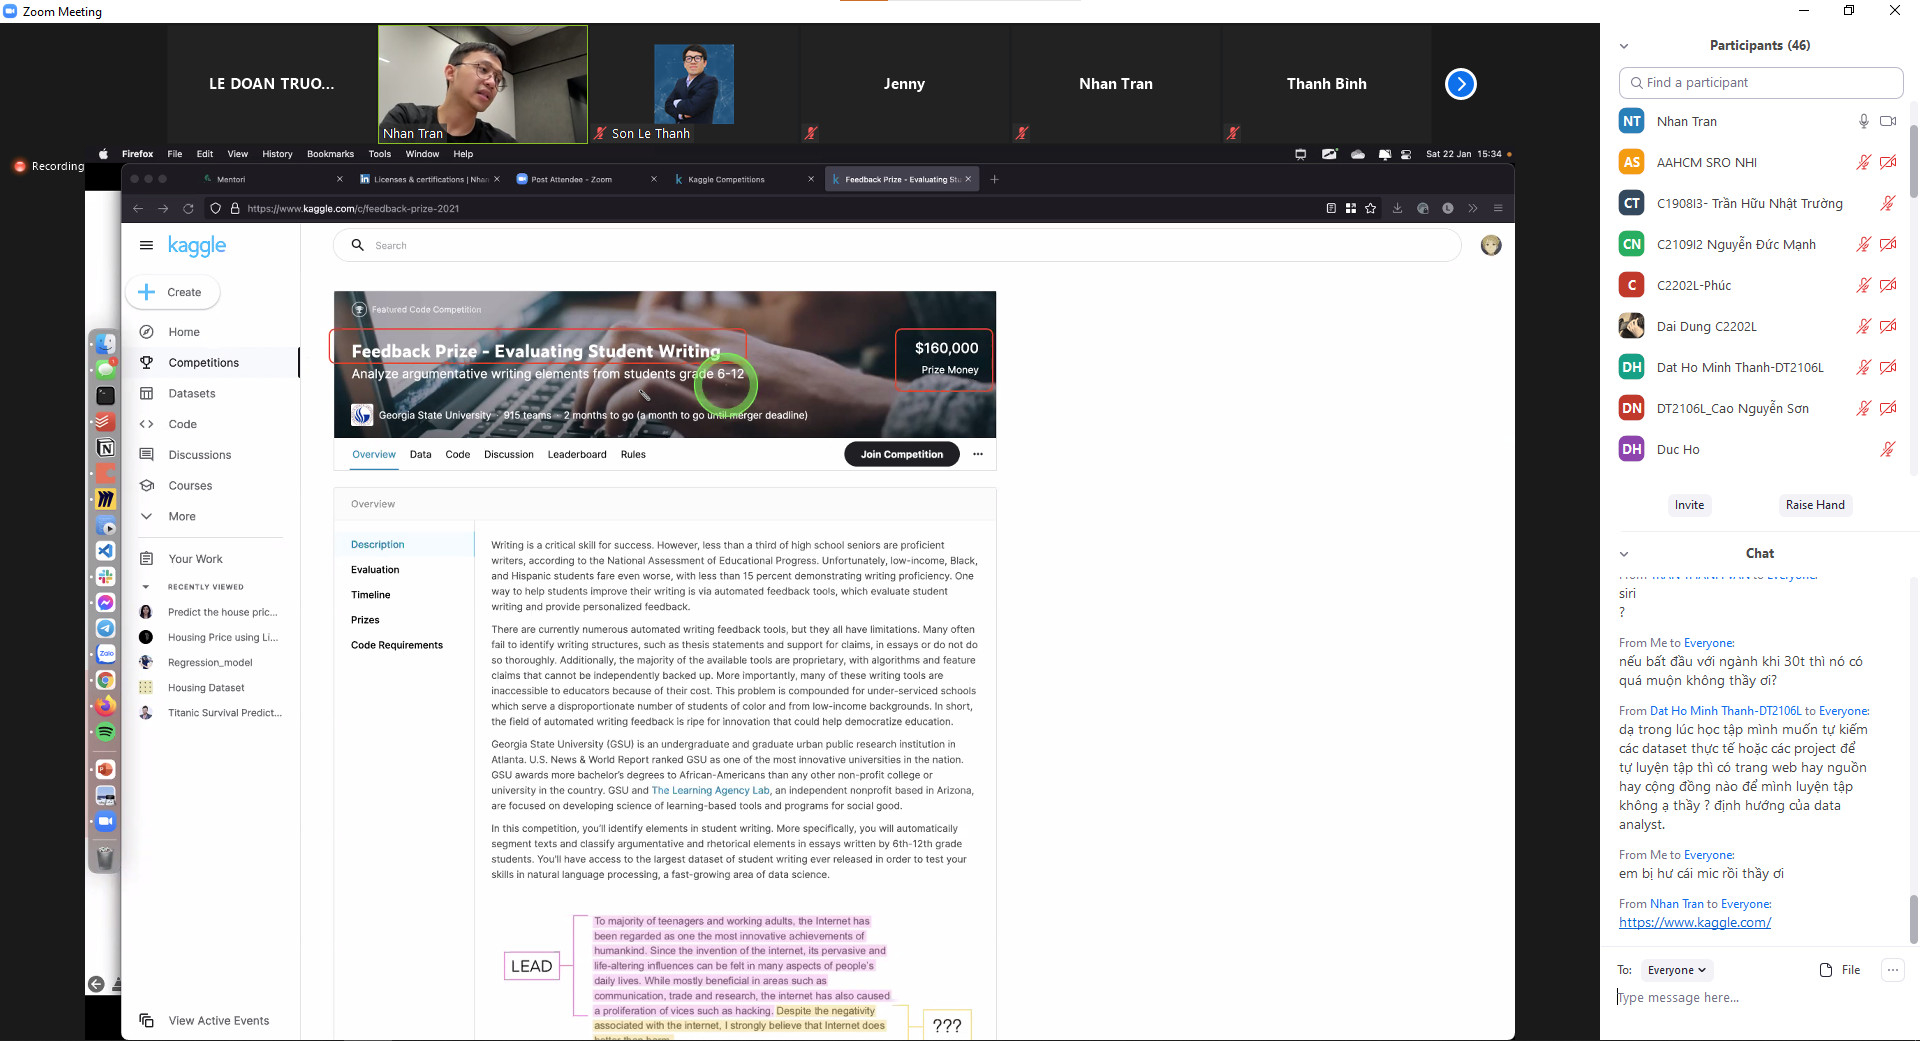
Task: Click the Your Work icon
Action: coord(146,559)
